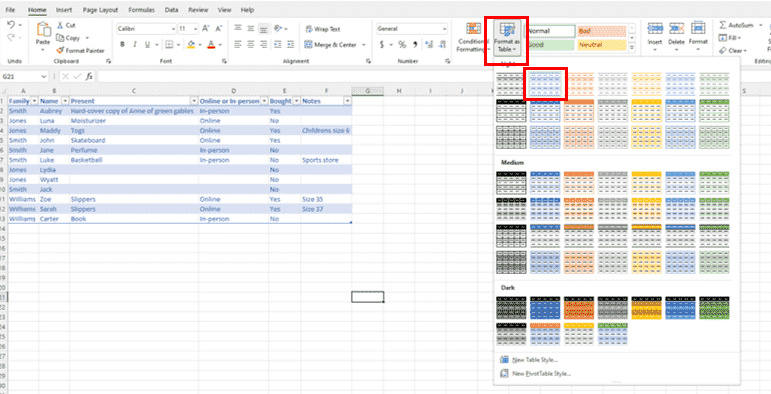Toggle Bold formatting
This screenshot has height=394, width=771.
tap(122, 45)
